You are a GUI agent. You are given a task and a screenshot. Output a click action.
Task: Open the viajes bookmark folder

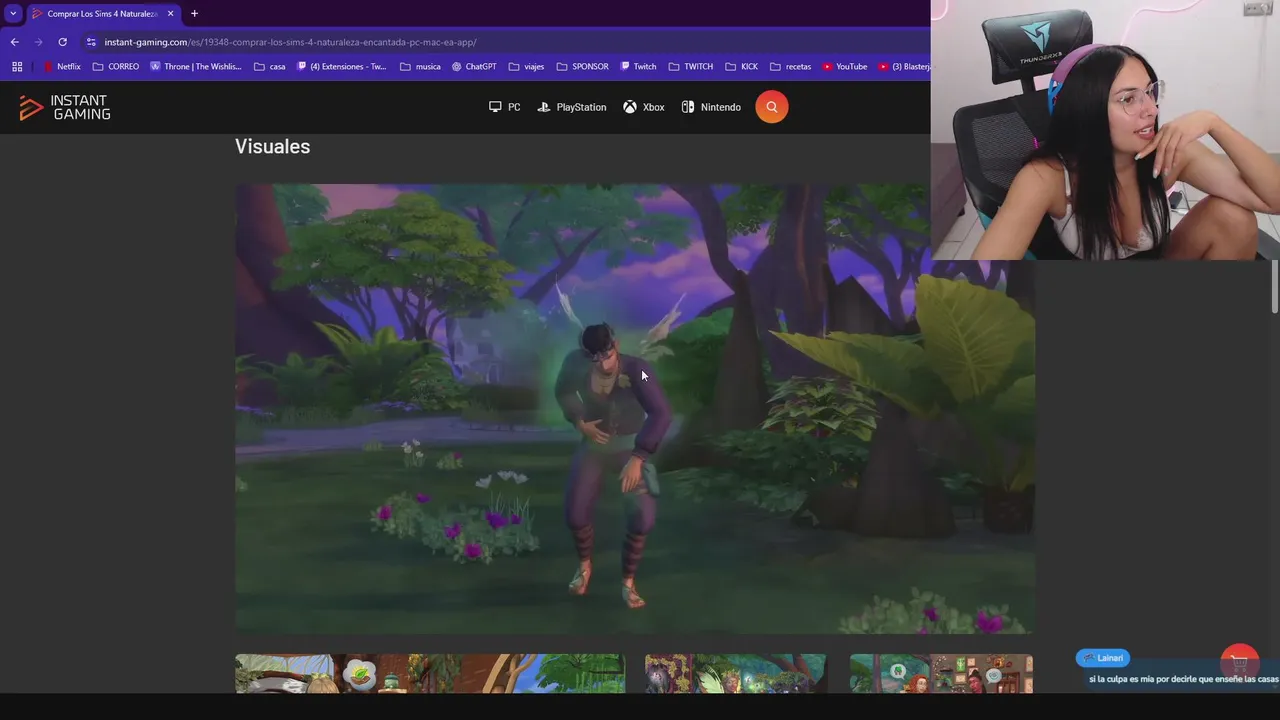pyautogui.click(x=526, y=67)
